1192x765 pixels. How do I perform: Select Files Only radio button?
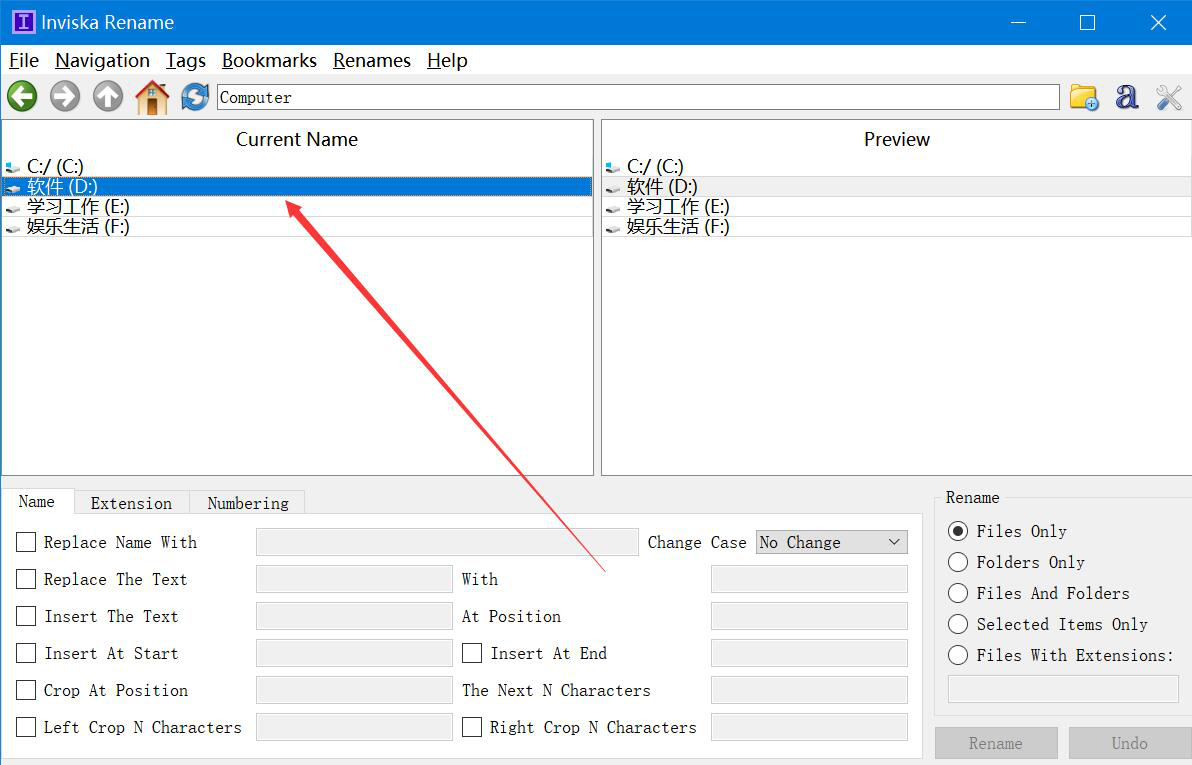958,531
